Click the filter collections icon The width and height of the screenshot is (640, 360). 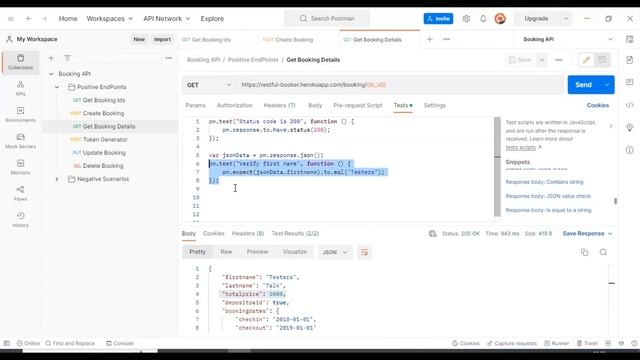67,58
